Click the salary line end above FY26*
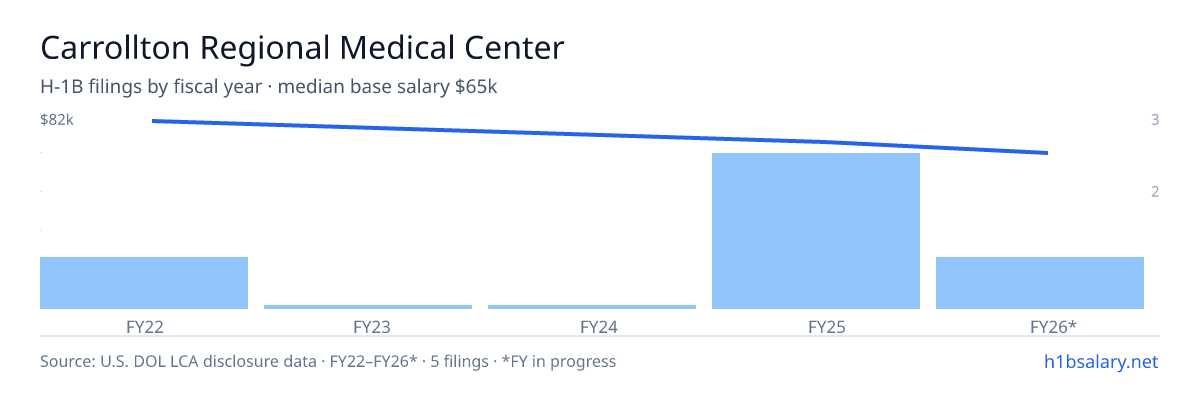 point(1047,153)
